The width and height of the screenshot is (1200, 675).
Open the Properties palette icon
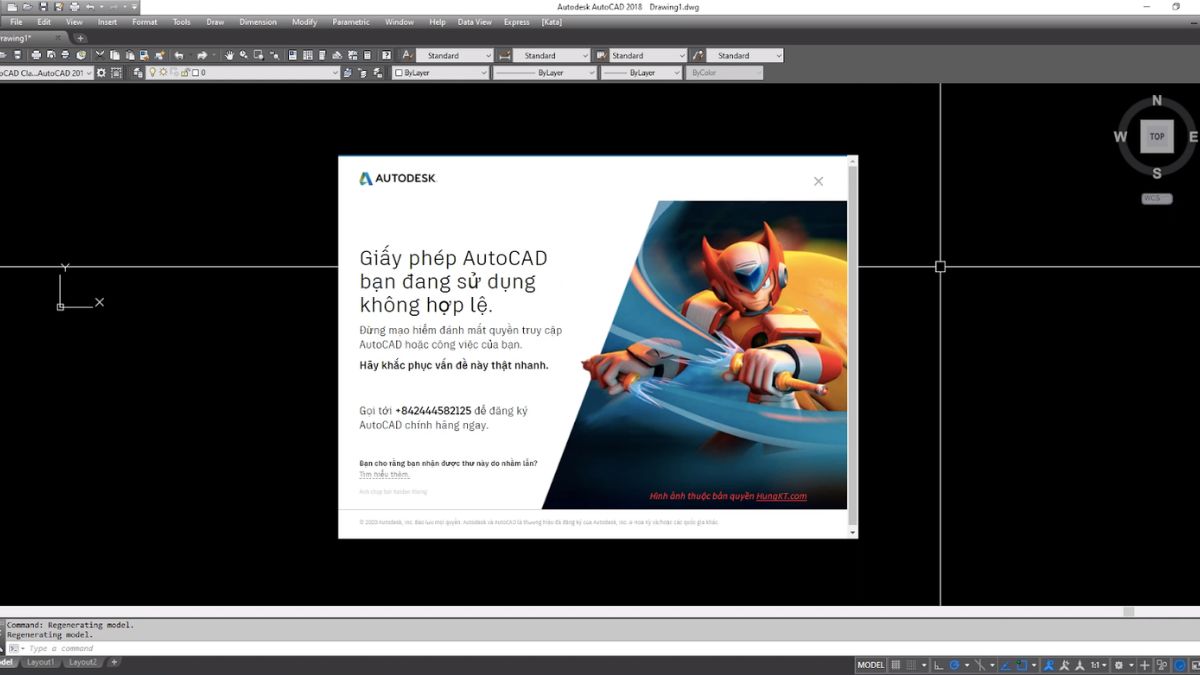point(292,55)
